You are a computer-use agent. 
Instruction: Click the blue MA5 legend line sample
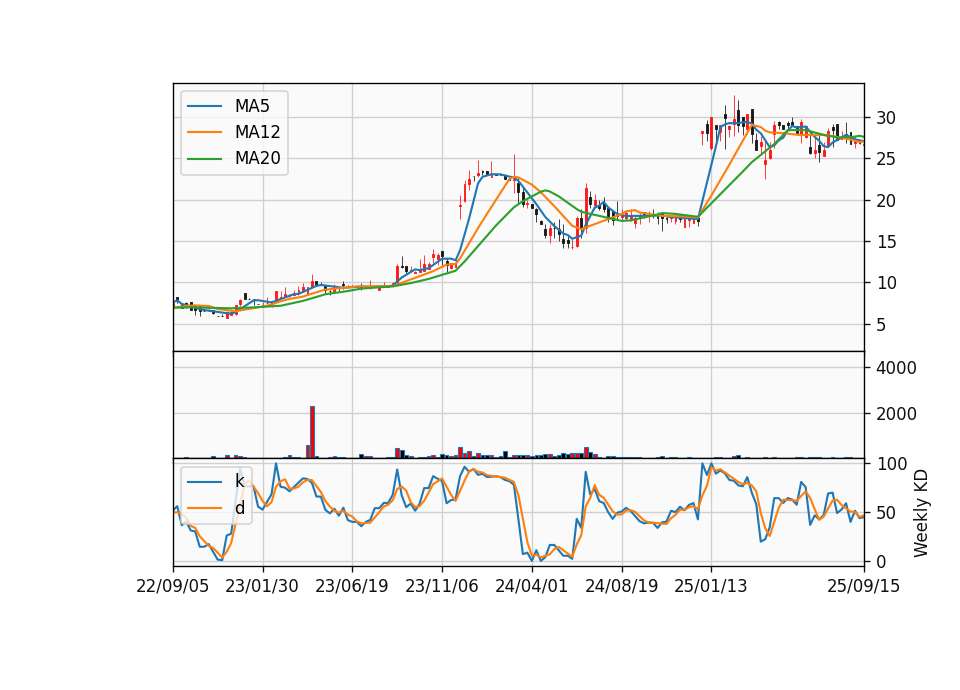204,106
